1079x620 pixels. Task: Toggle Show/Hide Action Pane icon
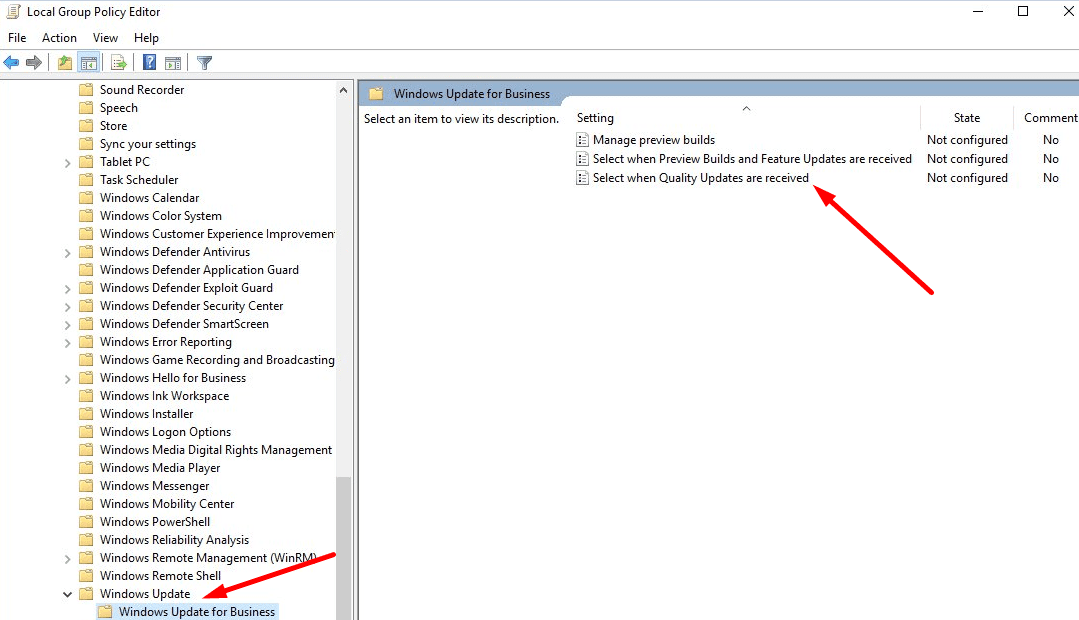point(173,63)
